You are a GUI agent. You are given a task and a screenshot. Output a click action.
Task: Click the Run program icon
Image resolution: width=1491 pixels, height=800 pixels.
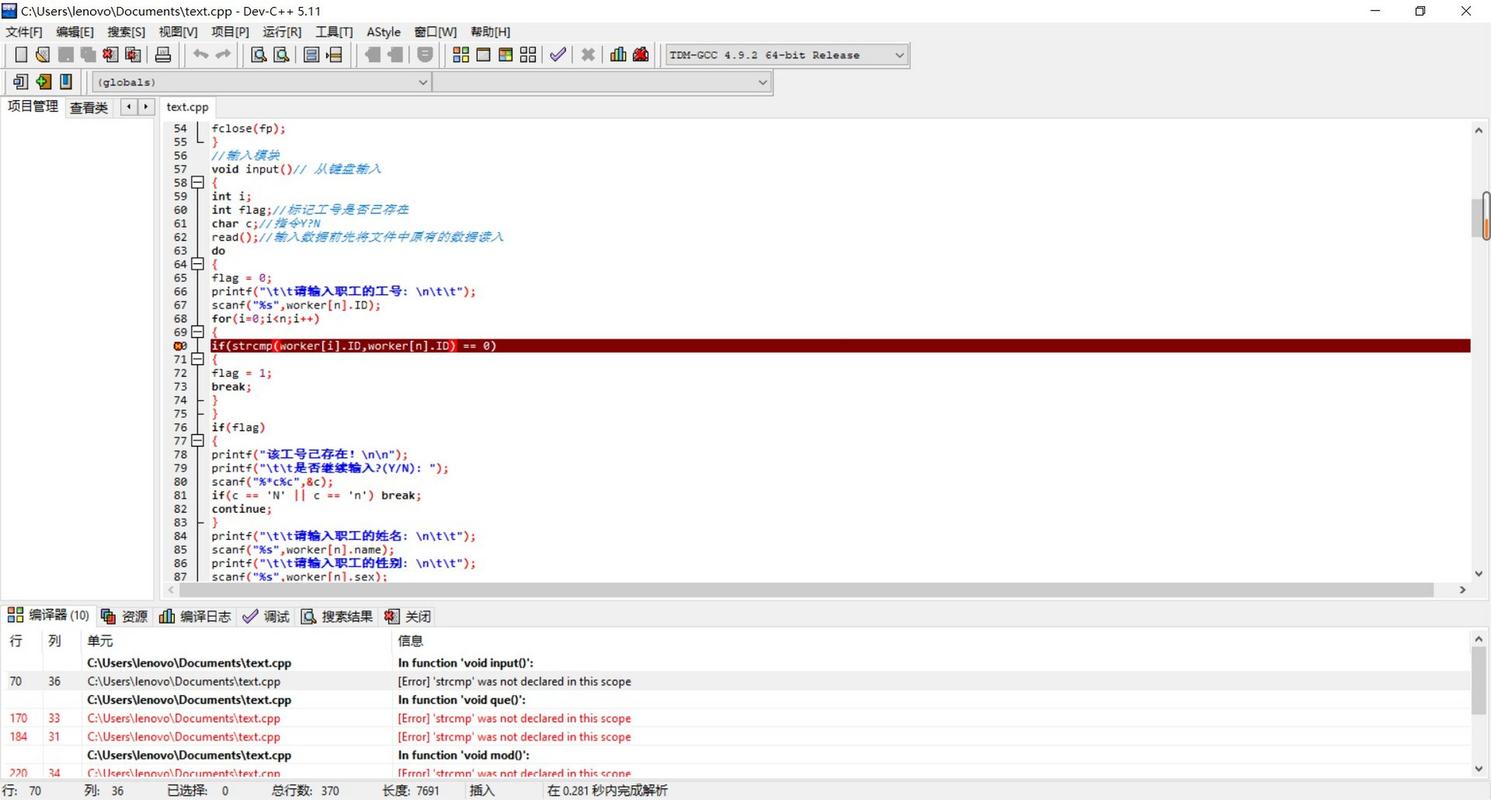483,55
